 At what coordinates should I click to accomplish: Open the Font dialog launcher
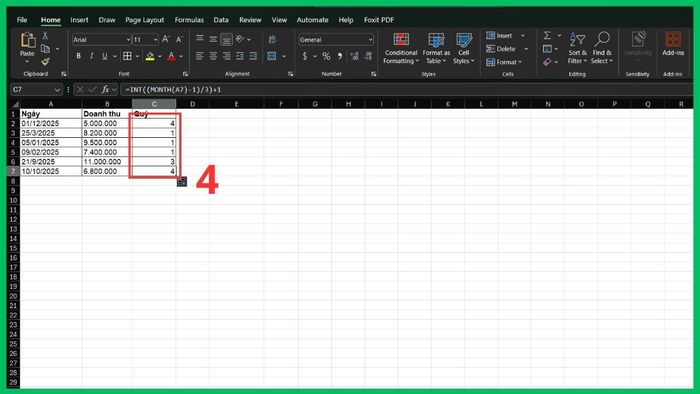(x=185, y=74)
